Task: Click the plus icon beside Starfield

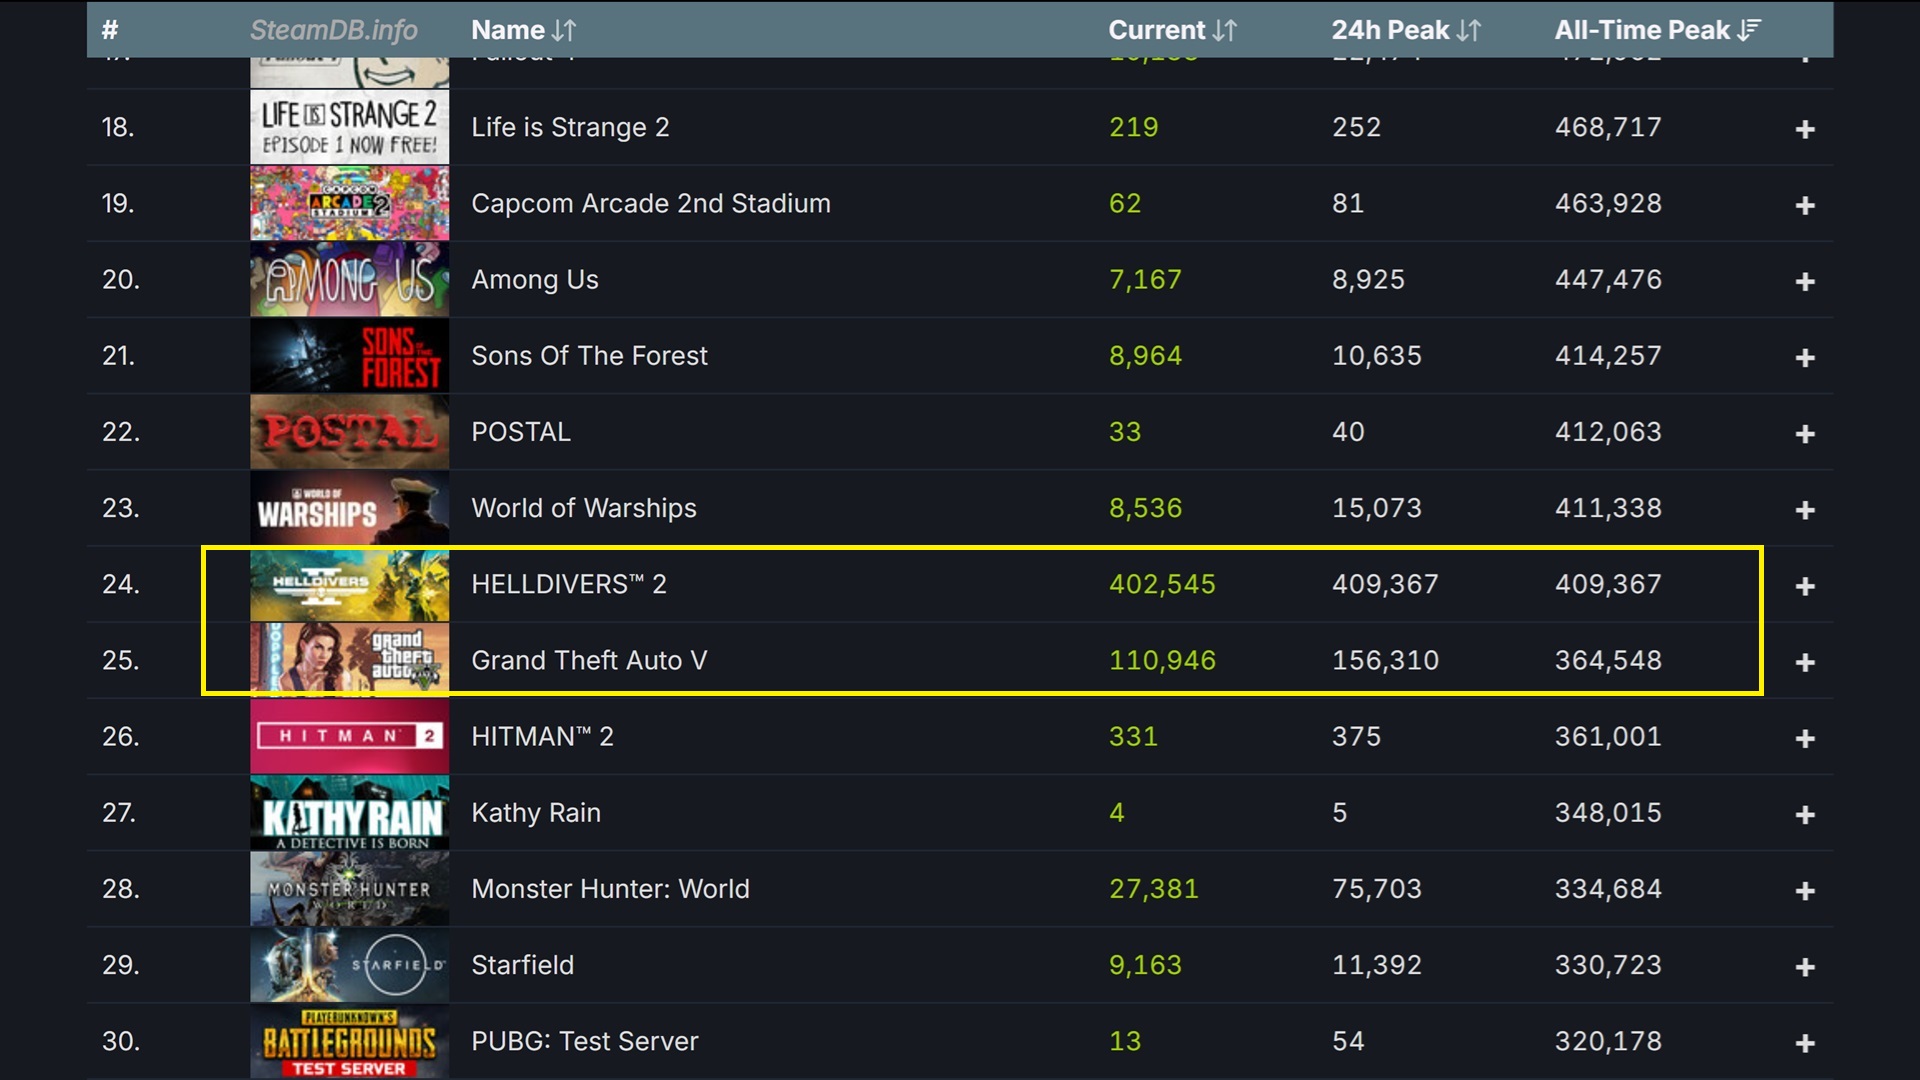Action: [x=1805, y=965]
